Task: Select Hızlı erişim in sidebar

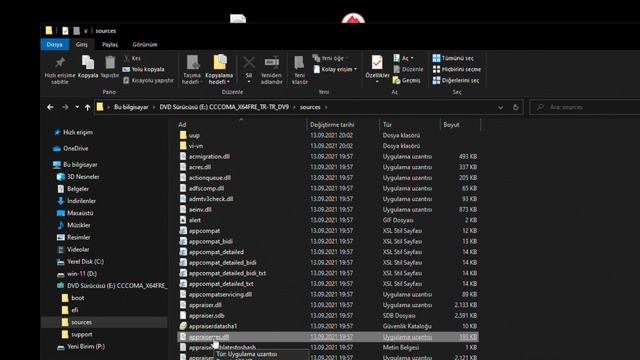Action: 73,132
